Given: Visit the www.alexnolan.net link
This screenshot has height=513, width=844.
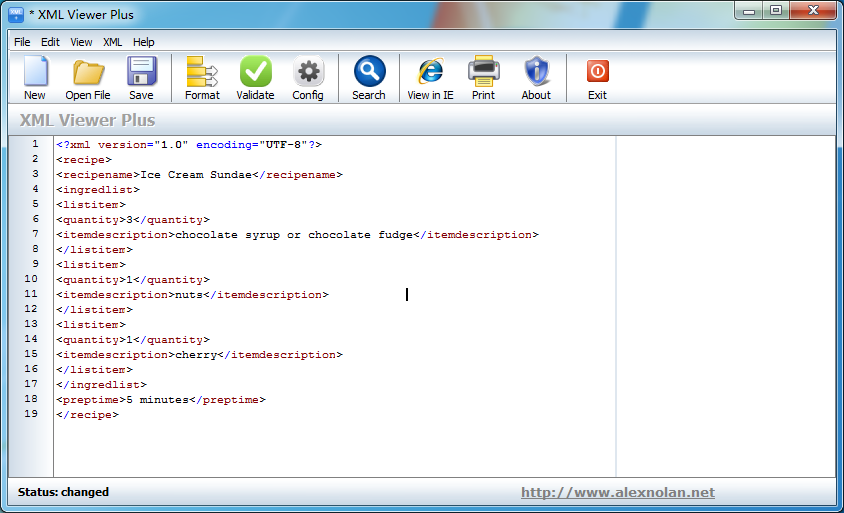Looking at the screenshot, I should [x=617, y=492].
